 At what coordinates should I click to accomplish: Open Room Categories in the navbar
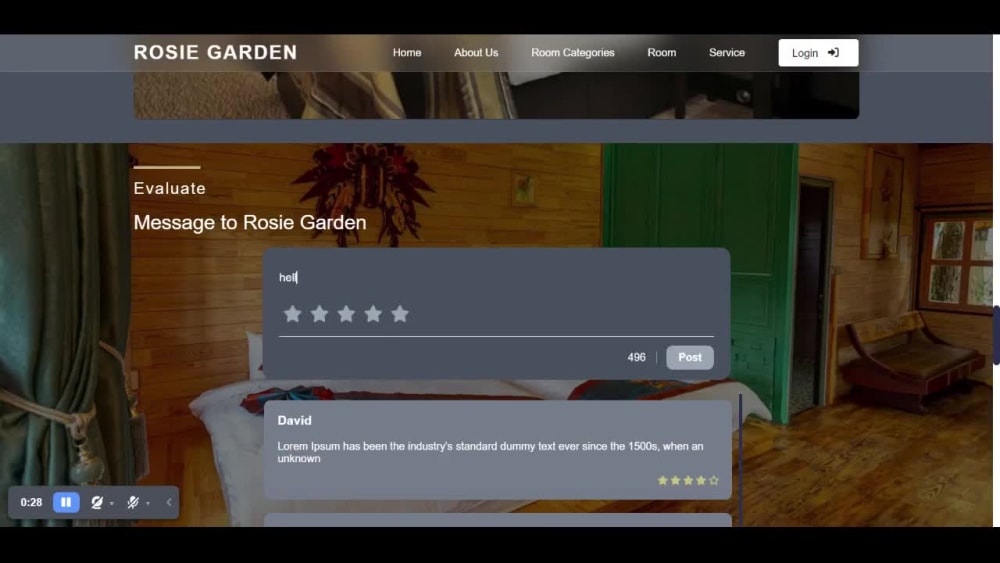(573, 53)
